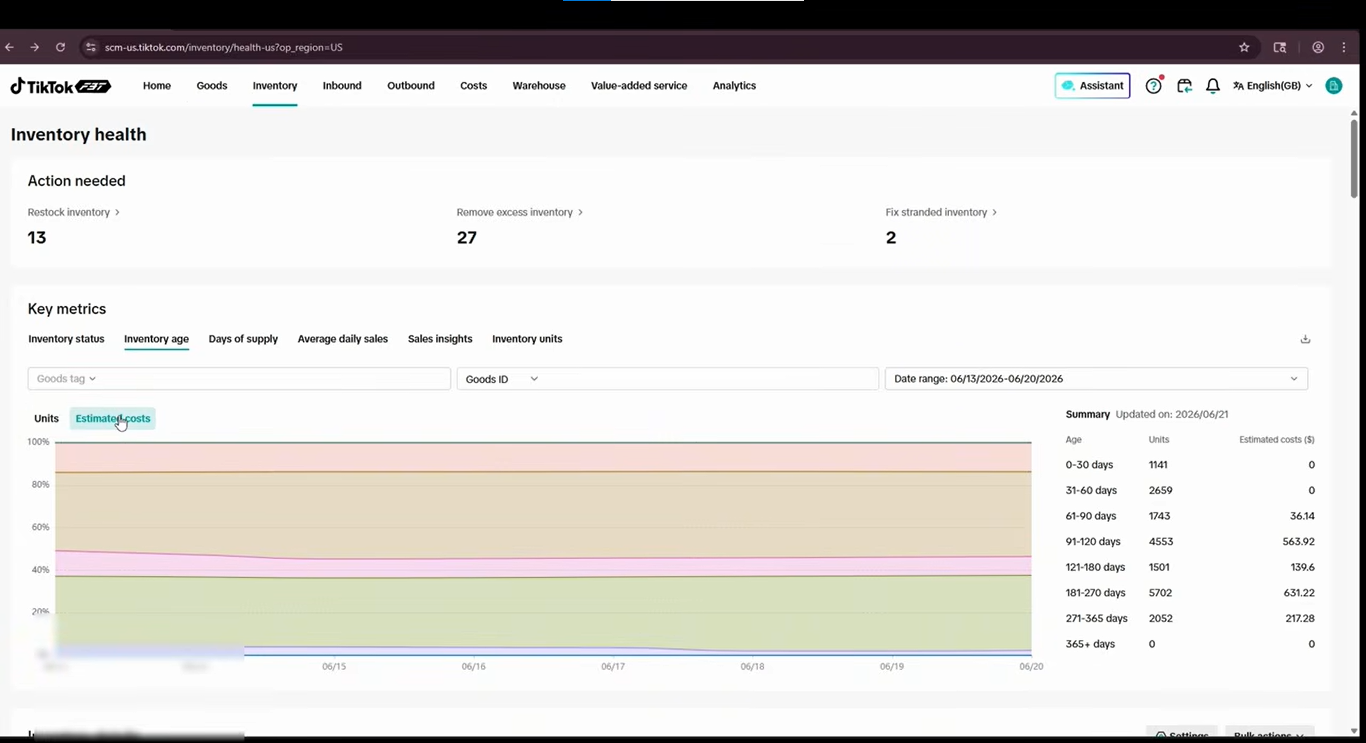Open the browser three-dot menu
The height and width of the screenshot is (743, 1366).
point(1344,47)
